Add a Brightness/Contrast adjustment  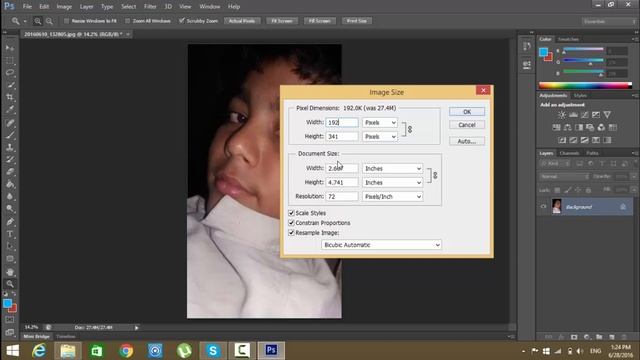pos(562,115)
